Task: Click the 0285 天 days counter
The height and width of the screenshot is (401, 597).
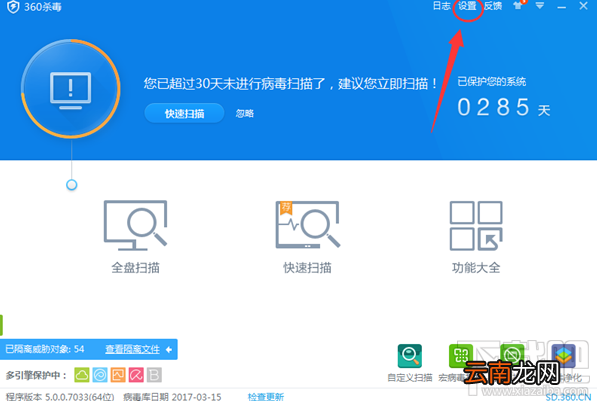Action: [x=504, y=107]
